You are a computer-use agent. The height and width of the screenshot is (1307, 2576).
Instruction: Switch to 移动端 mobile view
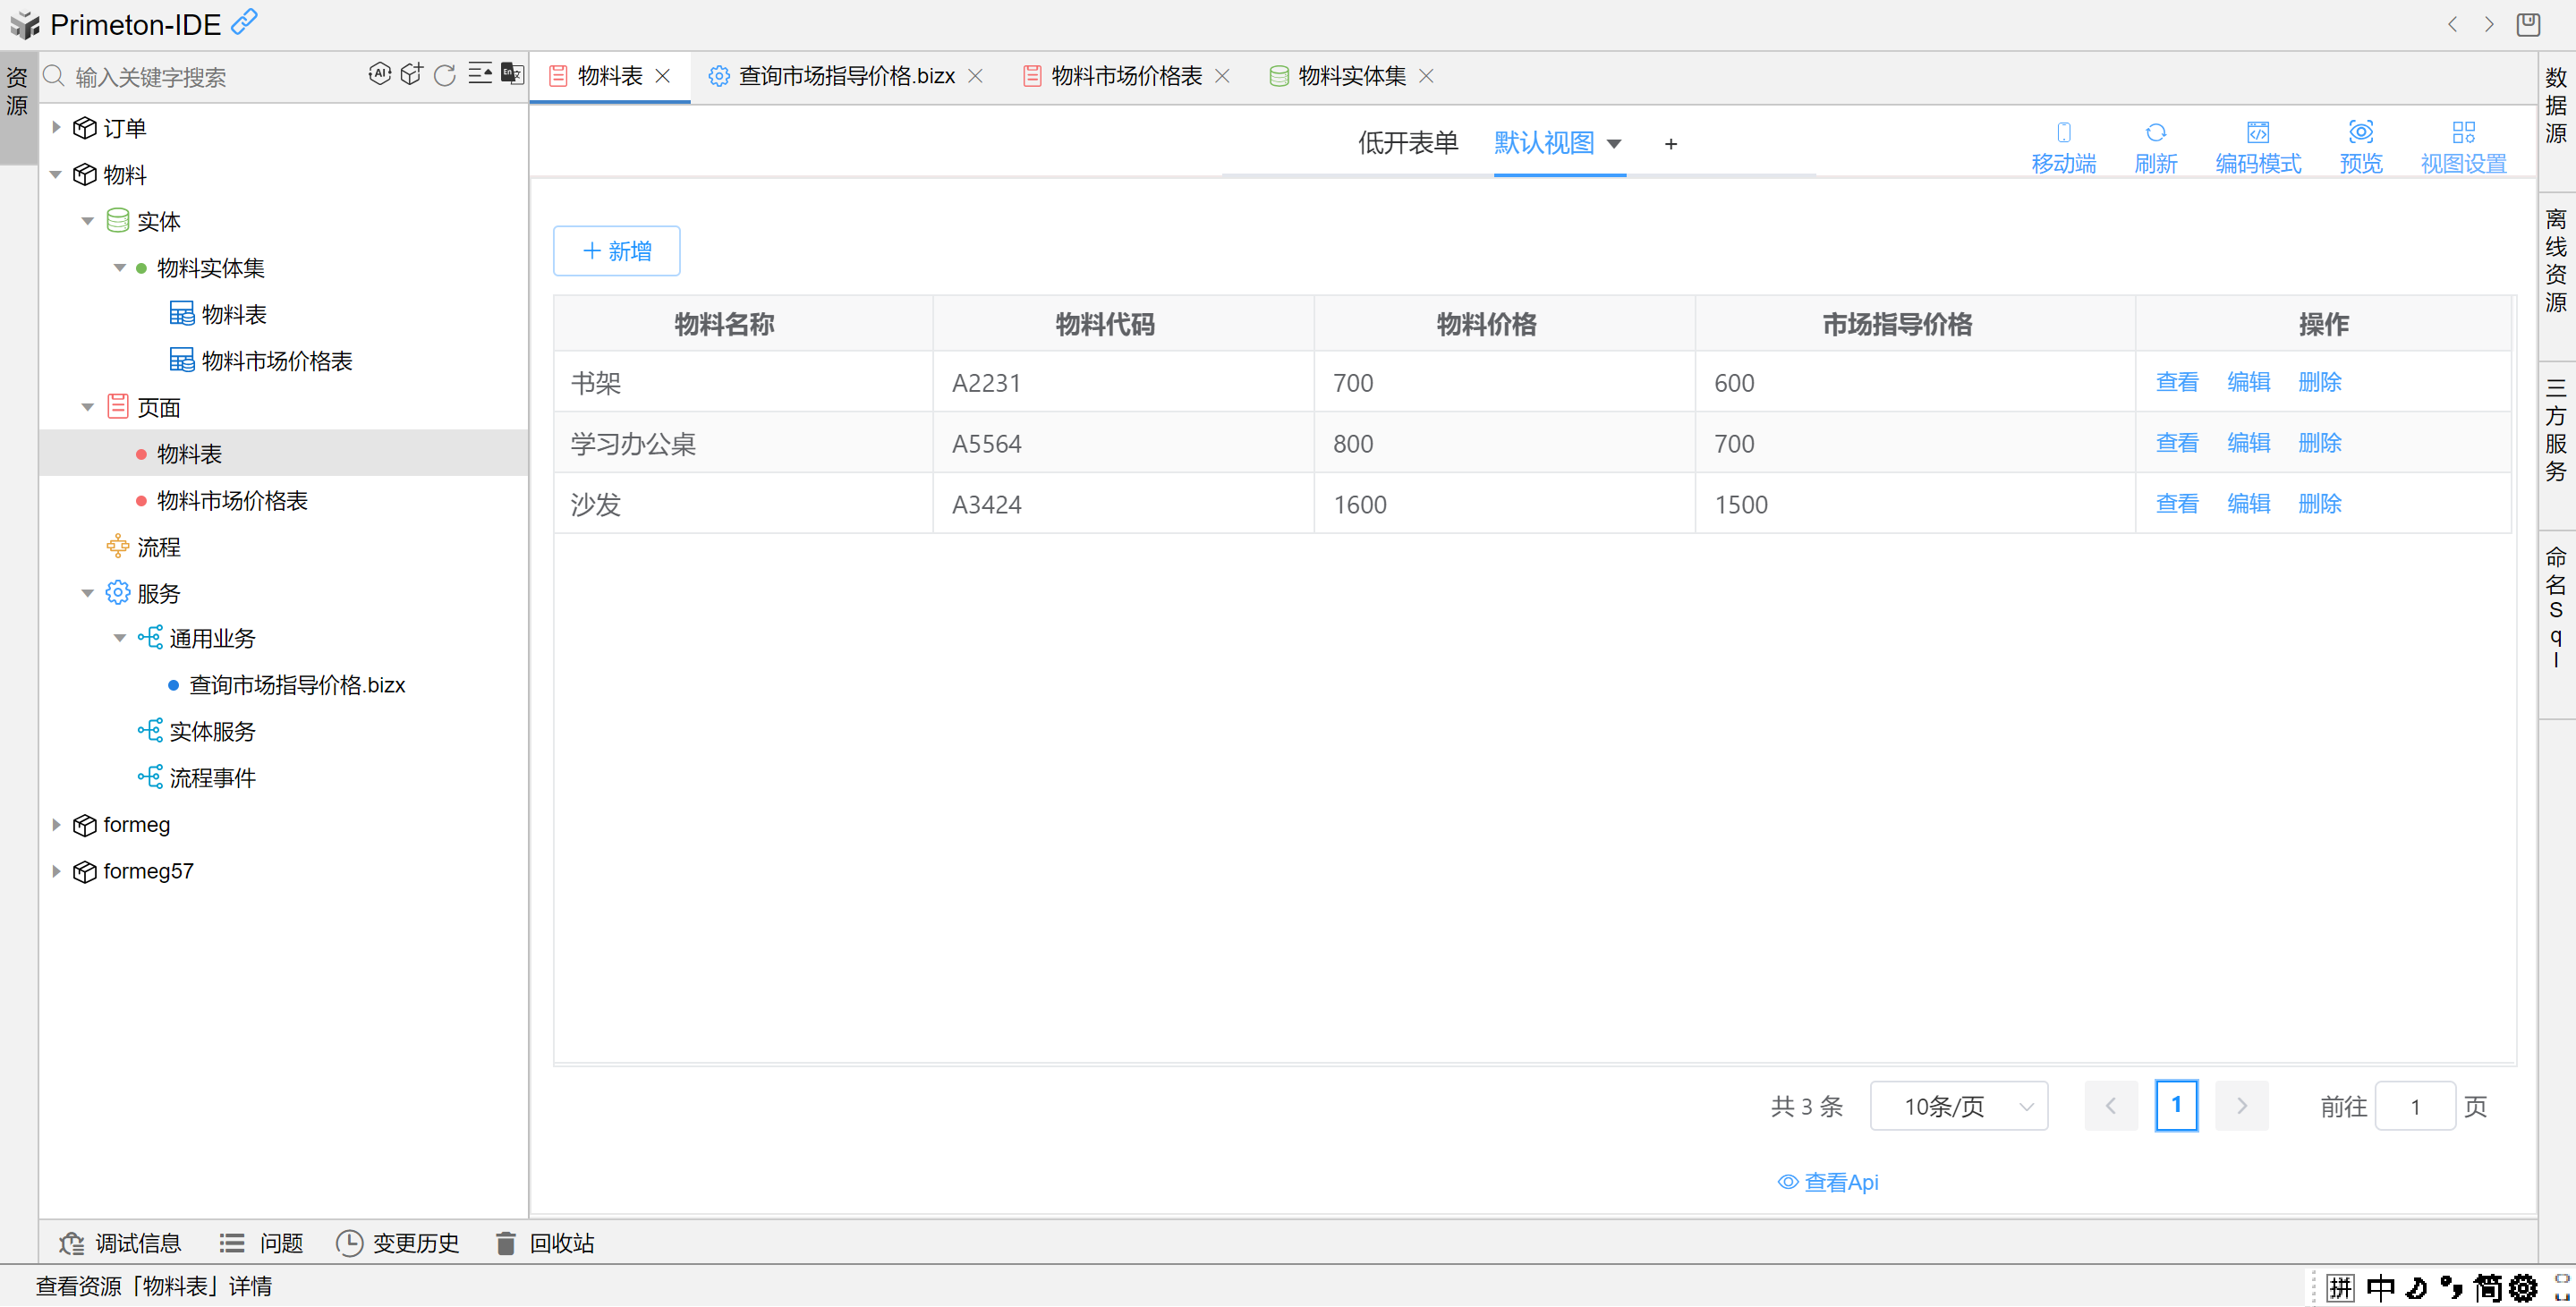[x=2063, y=146]
